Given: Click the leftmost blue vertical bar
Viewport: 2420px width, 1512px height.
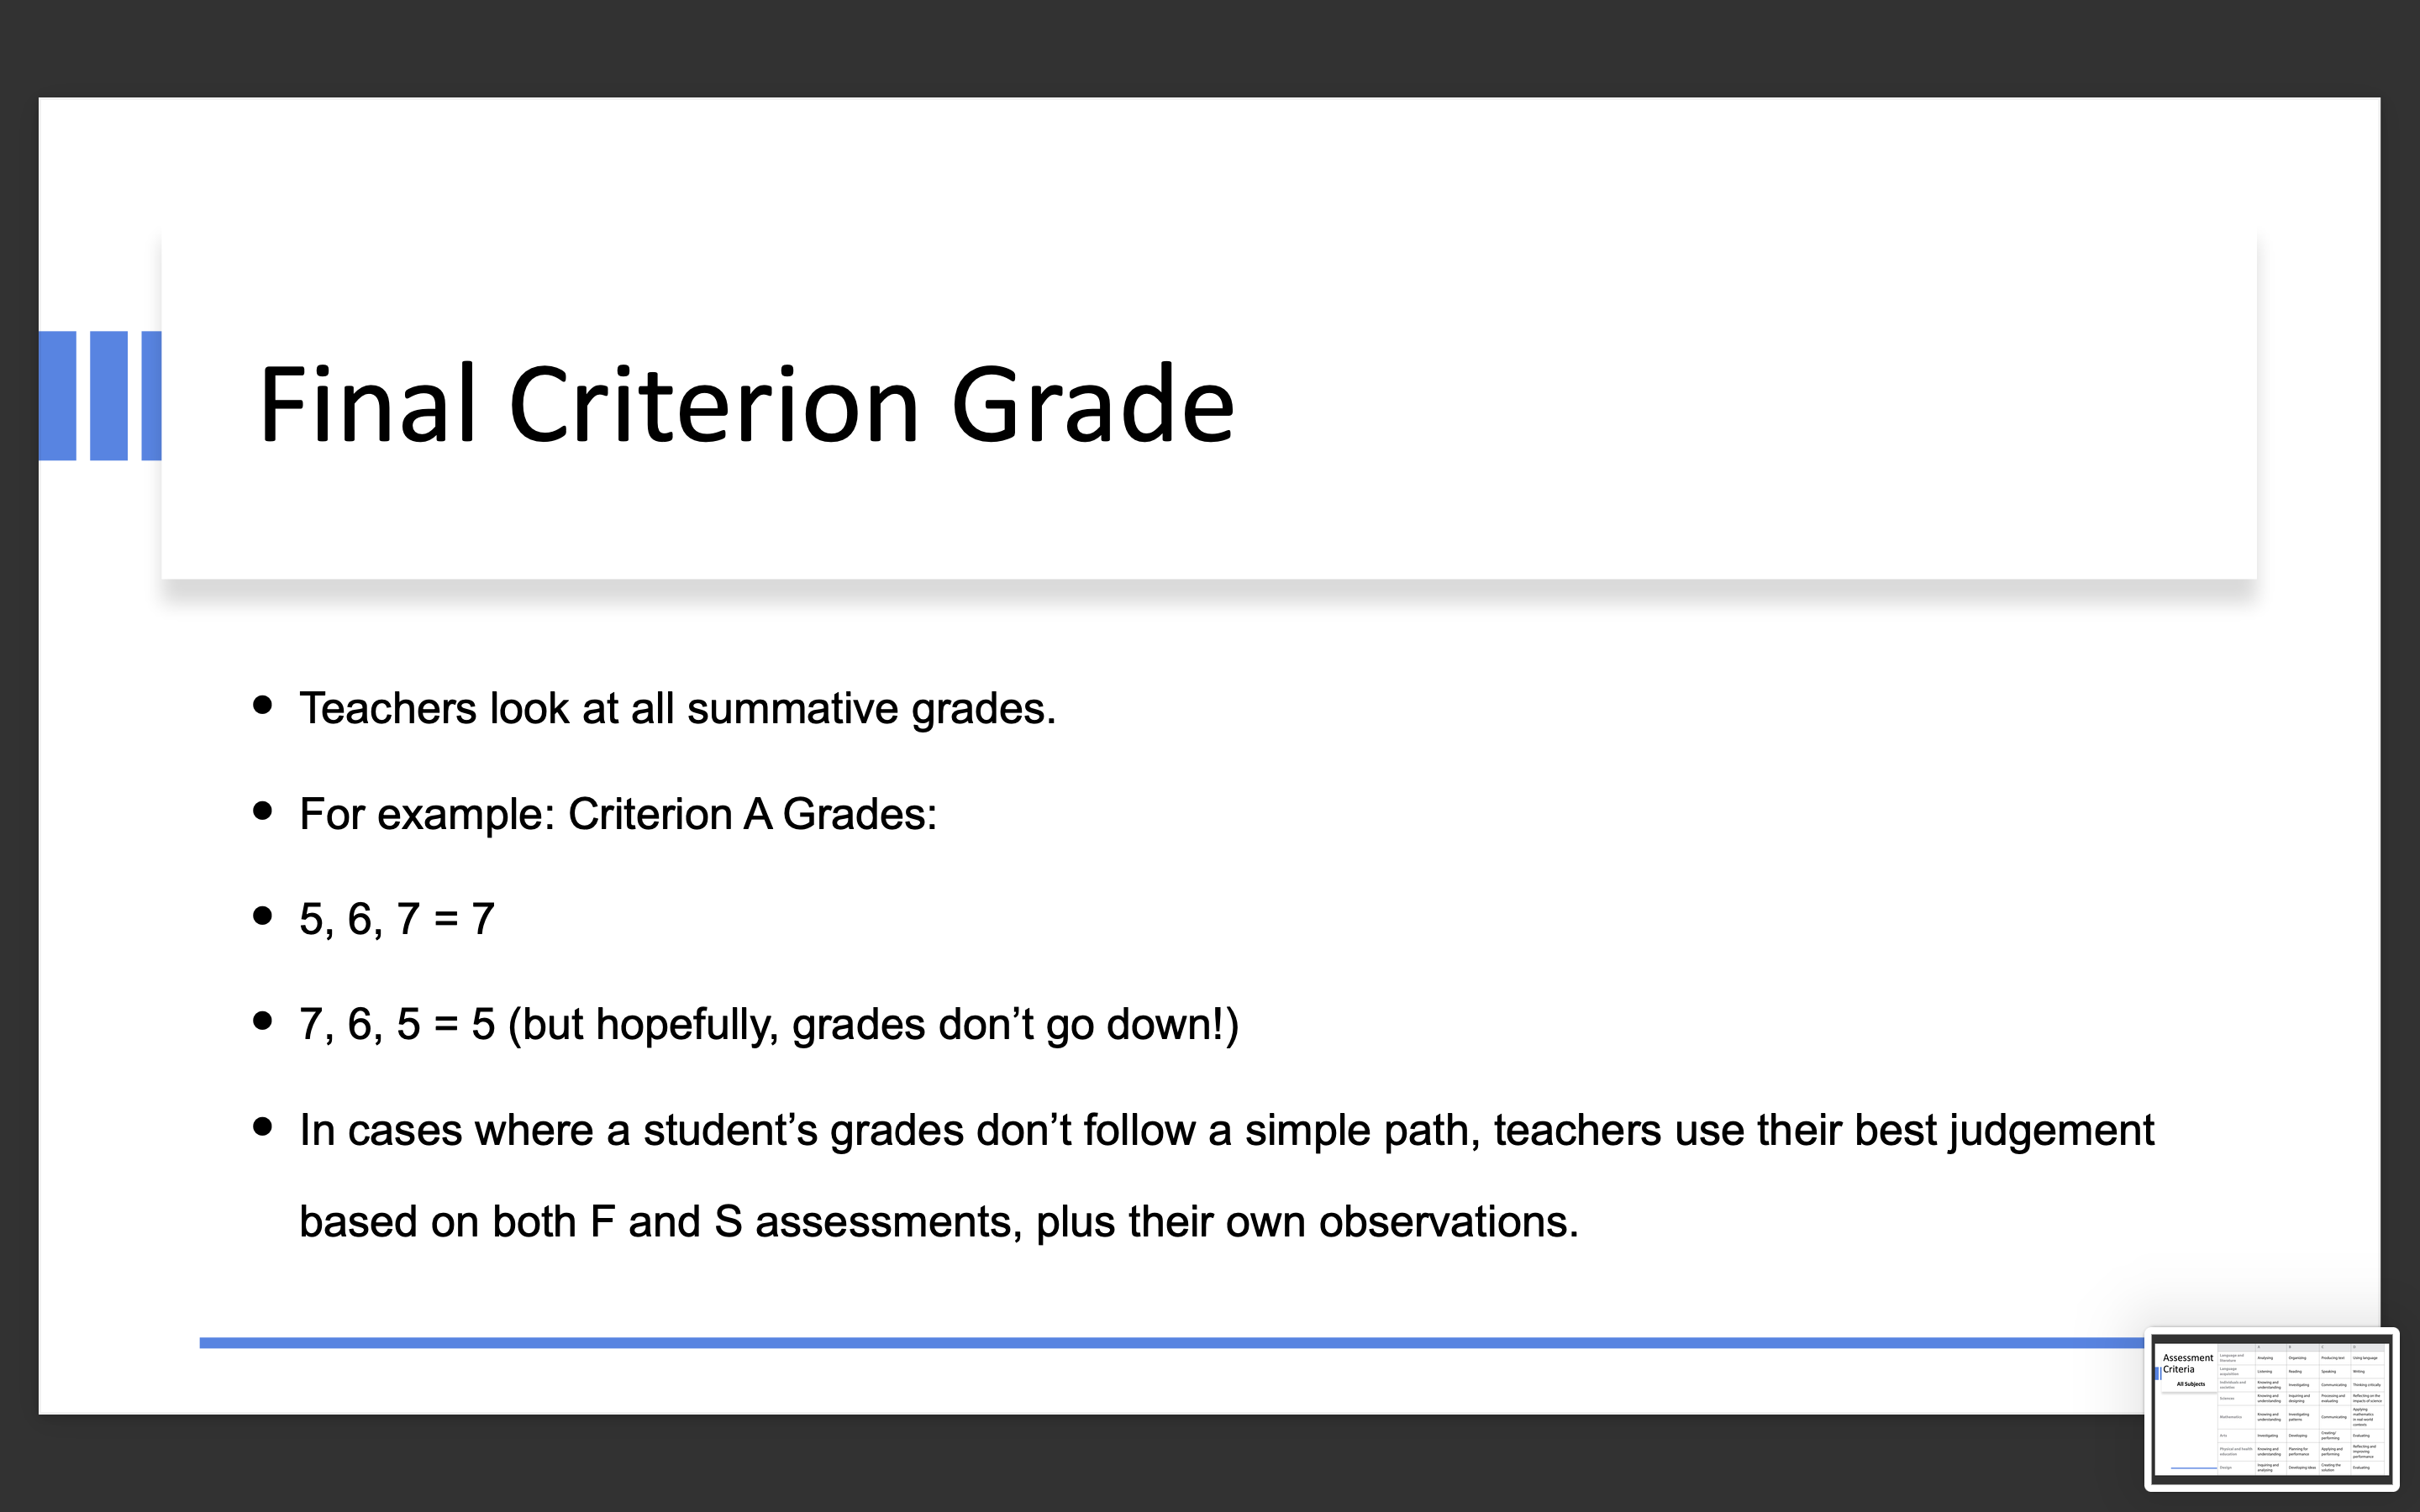Looking at the screenshot, I should 57,396.
